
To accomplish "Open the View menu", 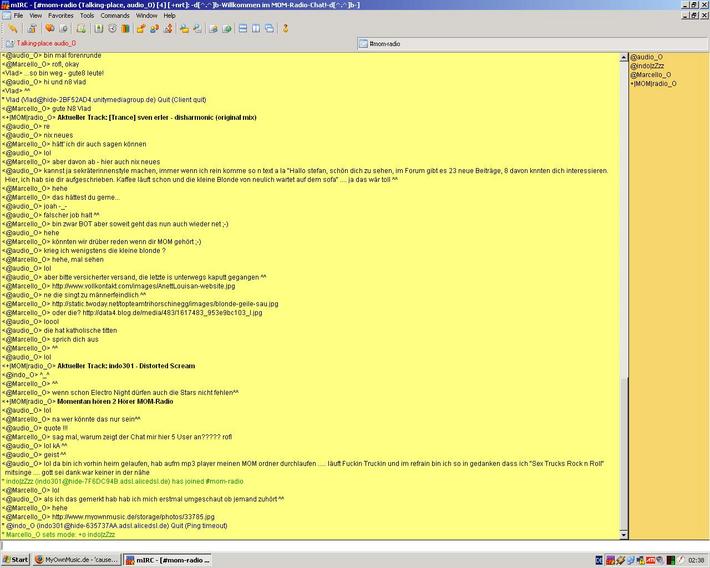I will (x=35, y=15).
